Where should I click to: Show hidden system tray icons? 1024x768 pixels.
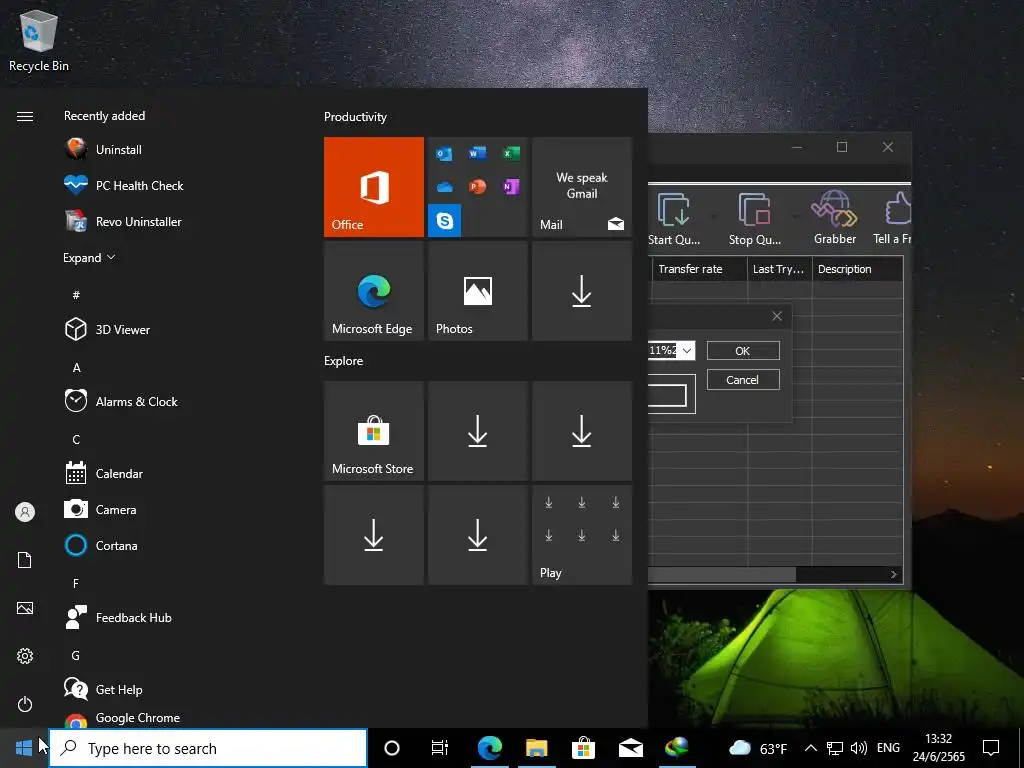pos(810,748)
